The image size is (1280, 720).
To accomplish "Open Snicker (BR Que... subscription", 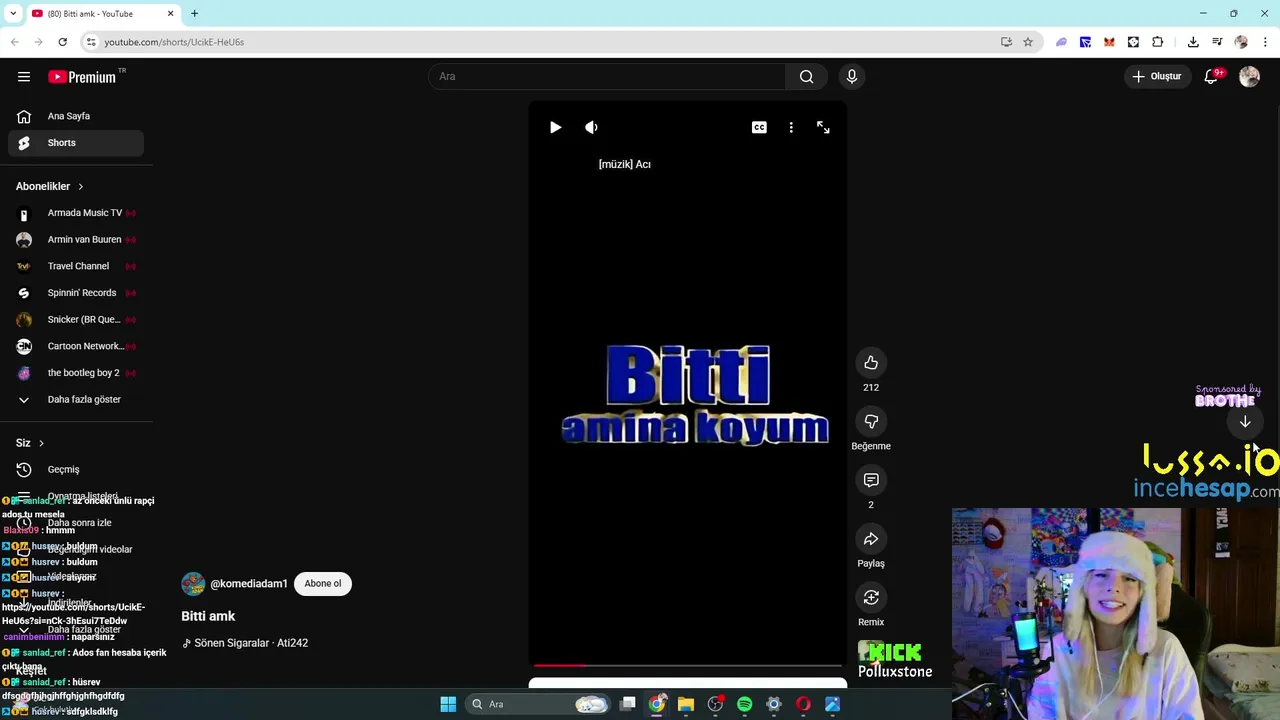I will [x=76, y=320].
